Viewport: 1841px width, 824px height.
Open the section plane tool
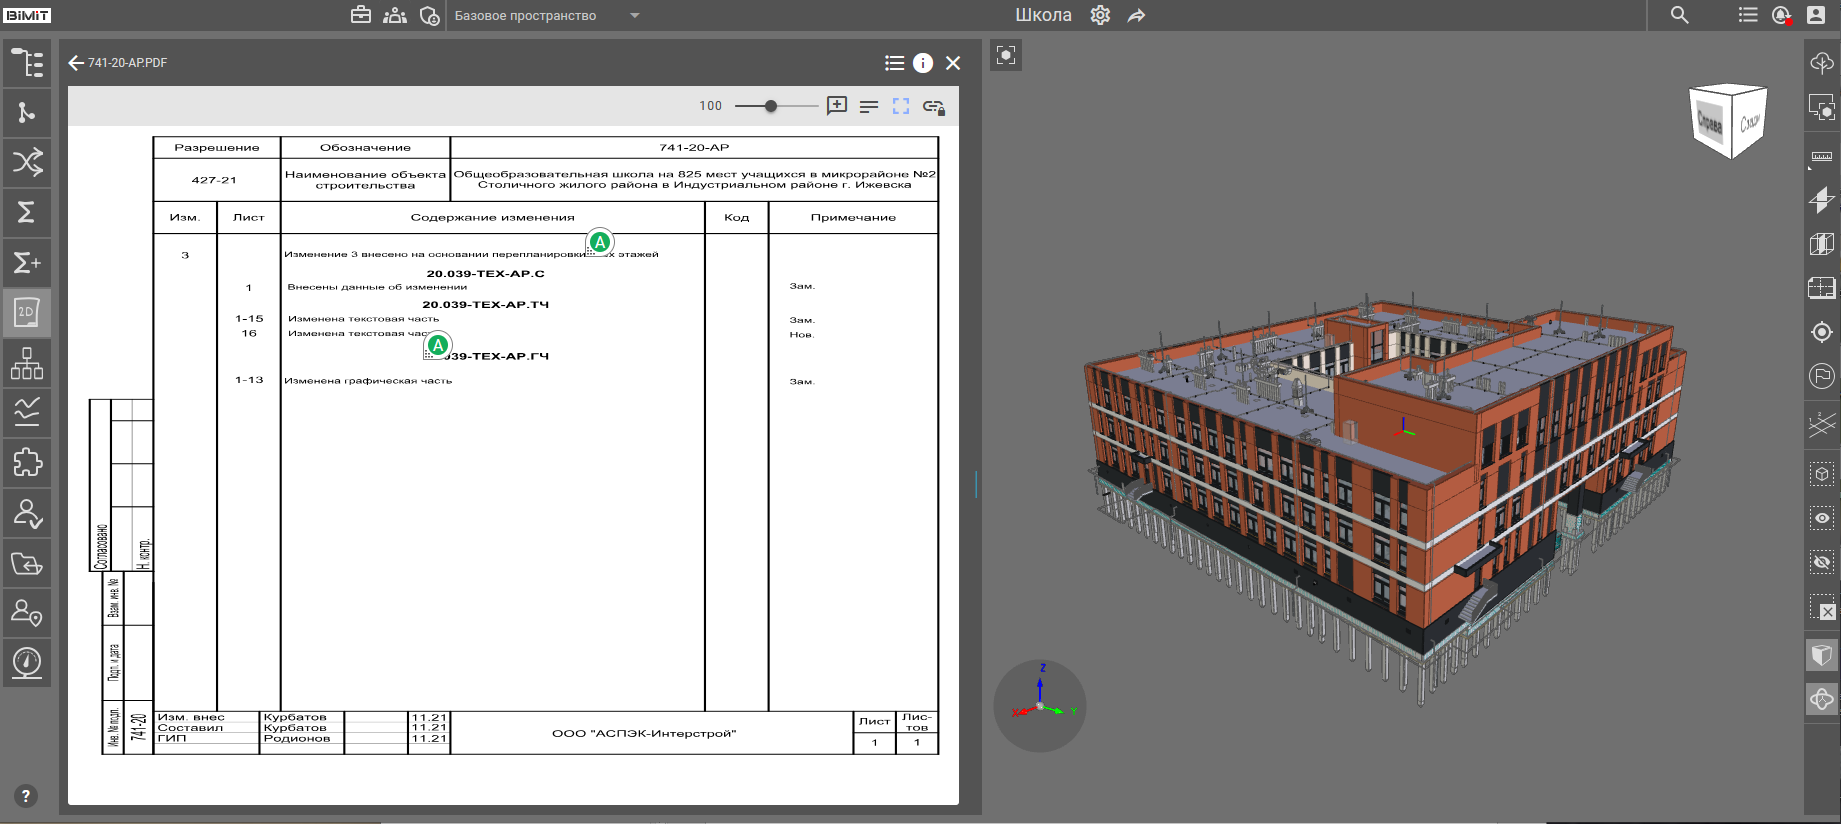(1822, 200)
